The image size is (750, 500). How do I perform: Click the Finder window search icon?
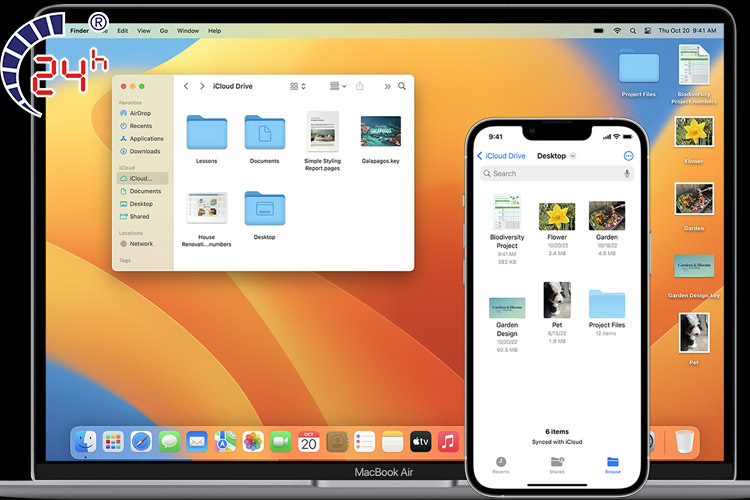click(402, 86)
